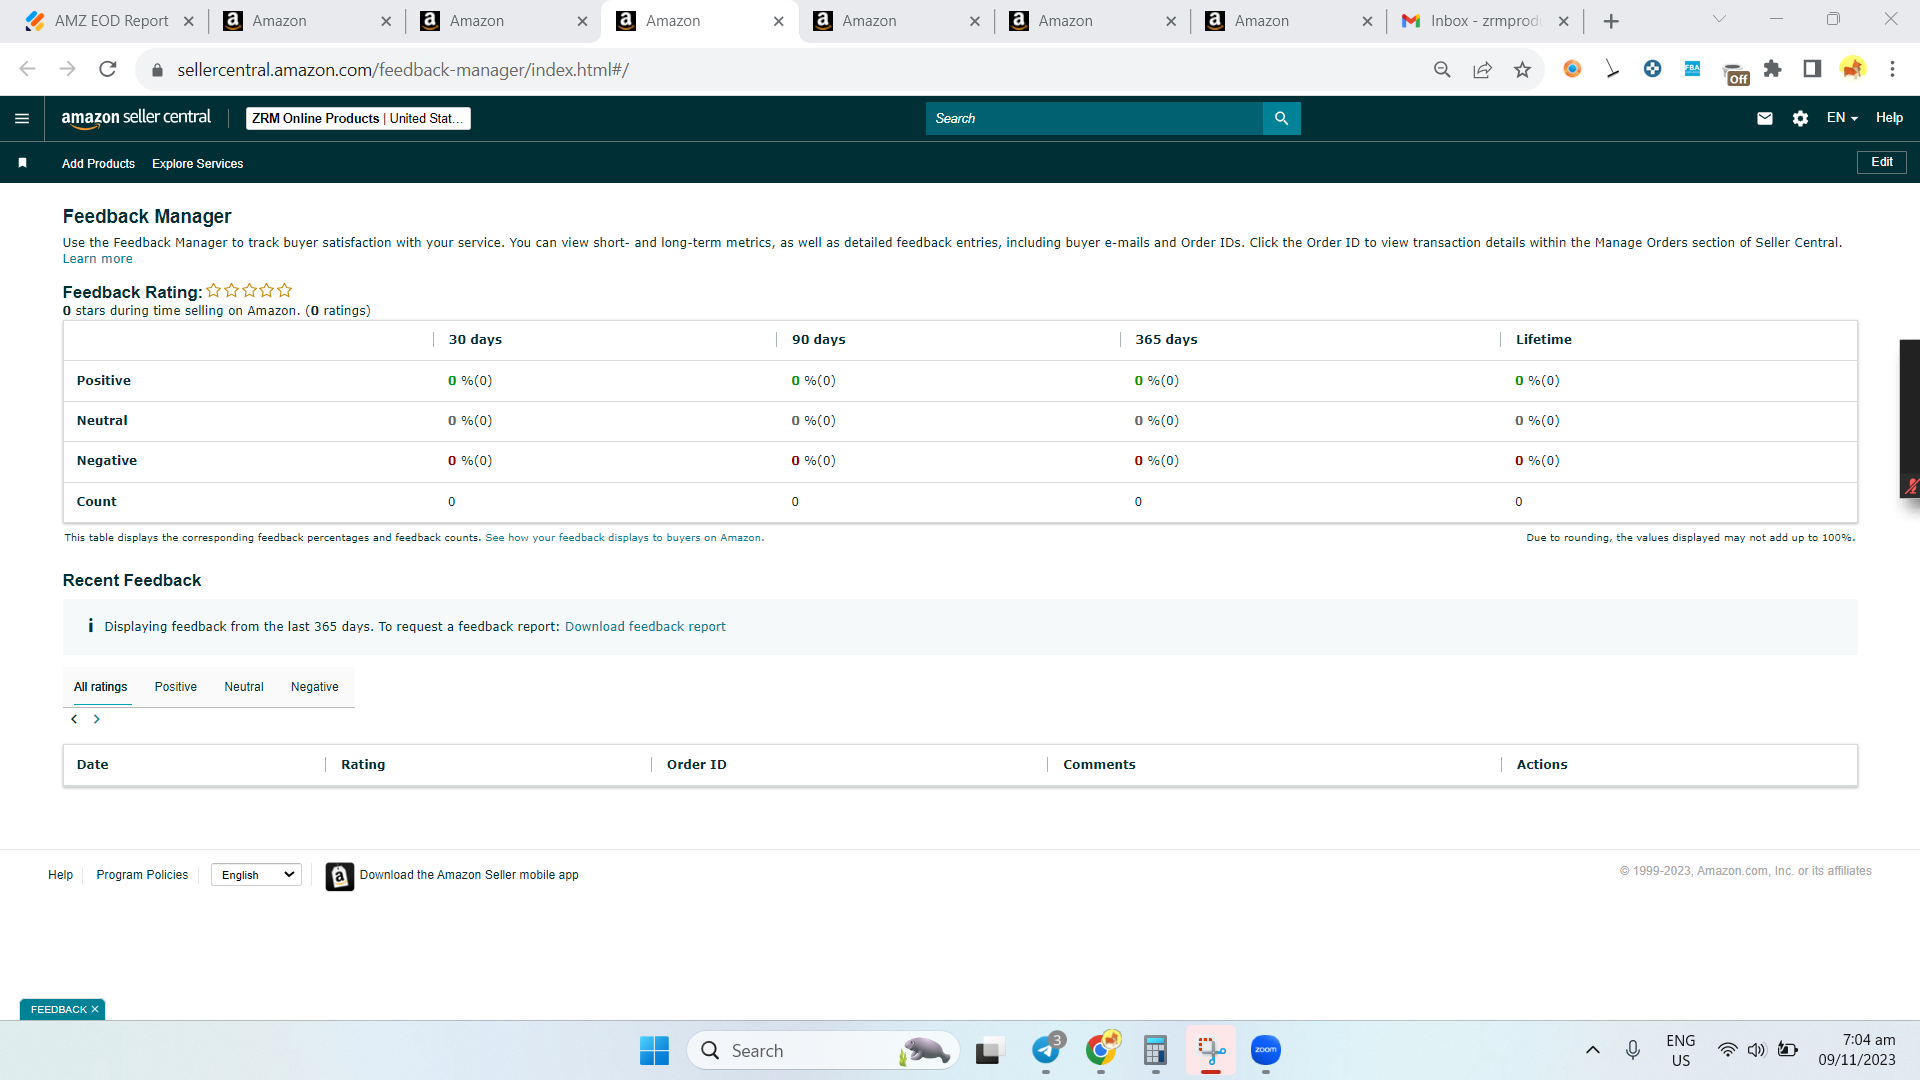This screenshot has width=1920, height=1080.
Task: Select the Negative feedback tab
Action: pyautogui.click(x=315, y=687)
